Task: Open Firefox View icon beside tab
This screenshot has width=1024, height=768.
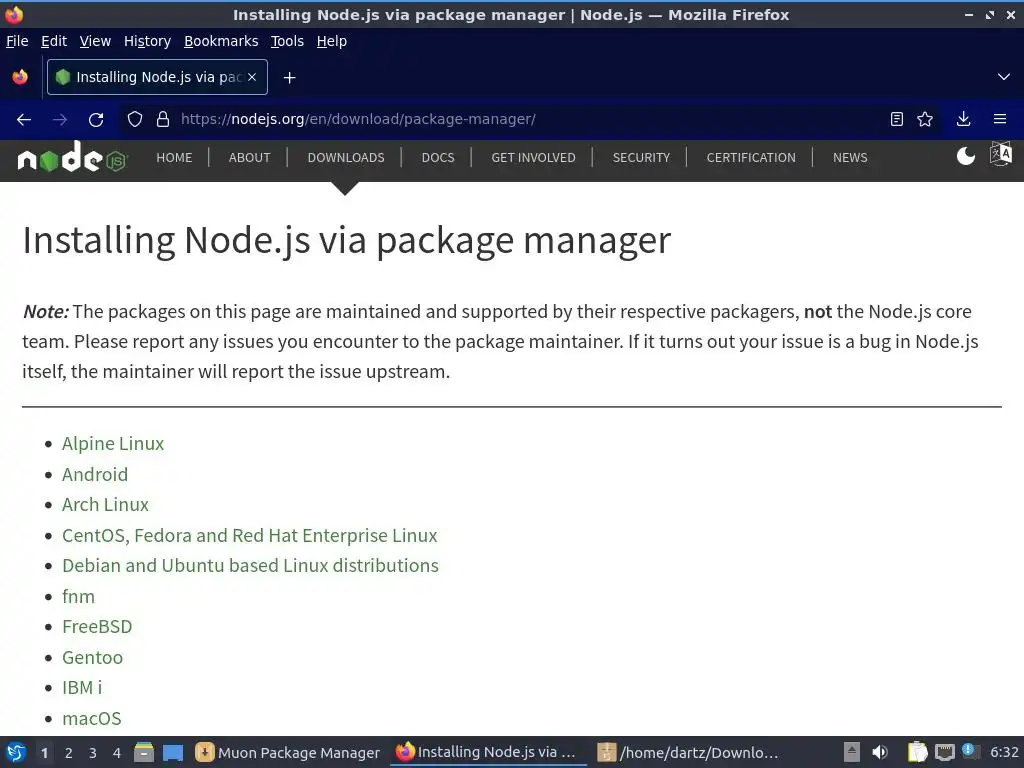Action: tap(20, 77)
